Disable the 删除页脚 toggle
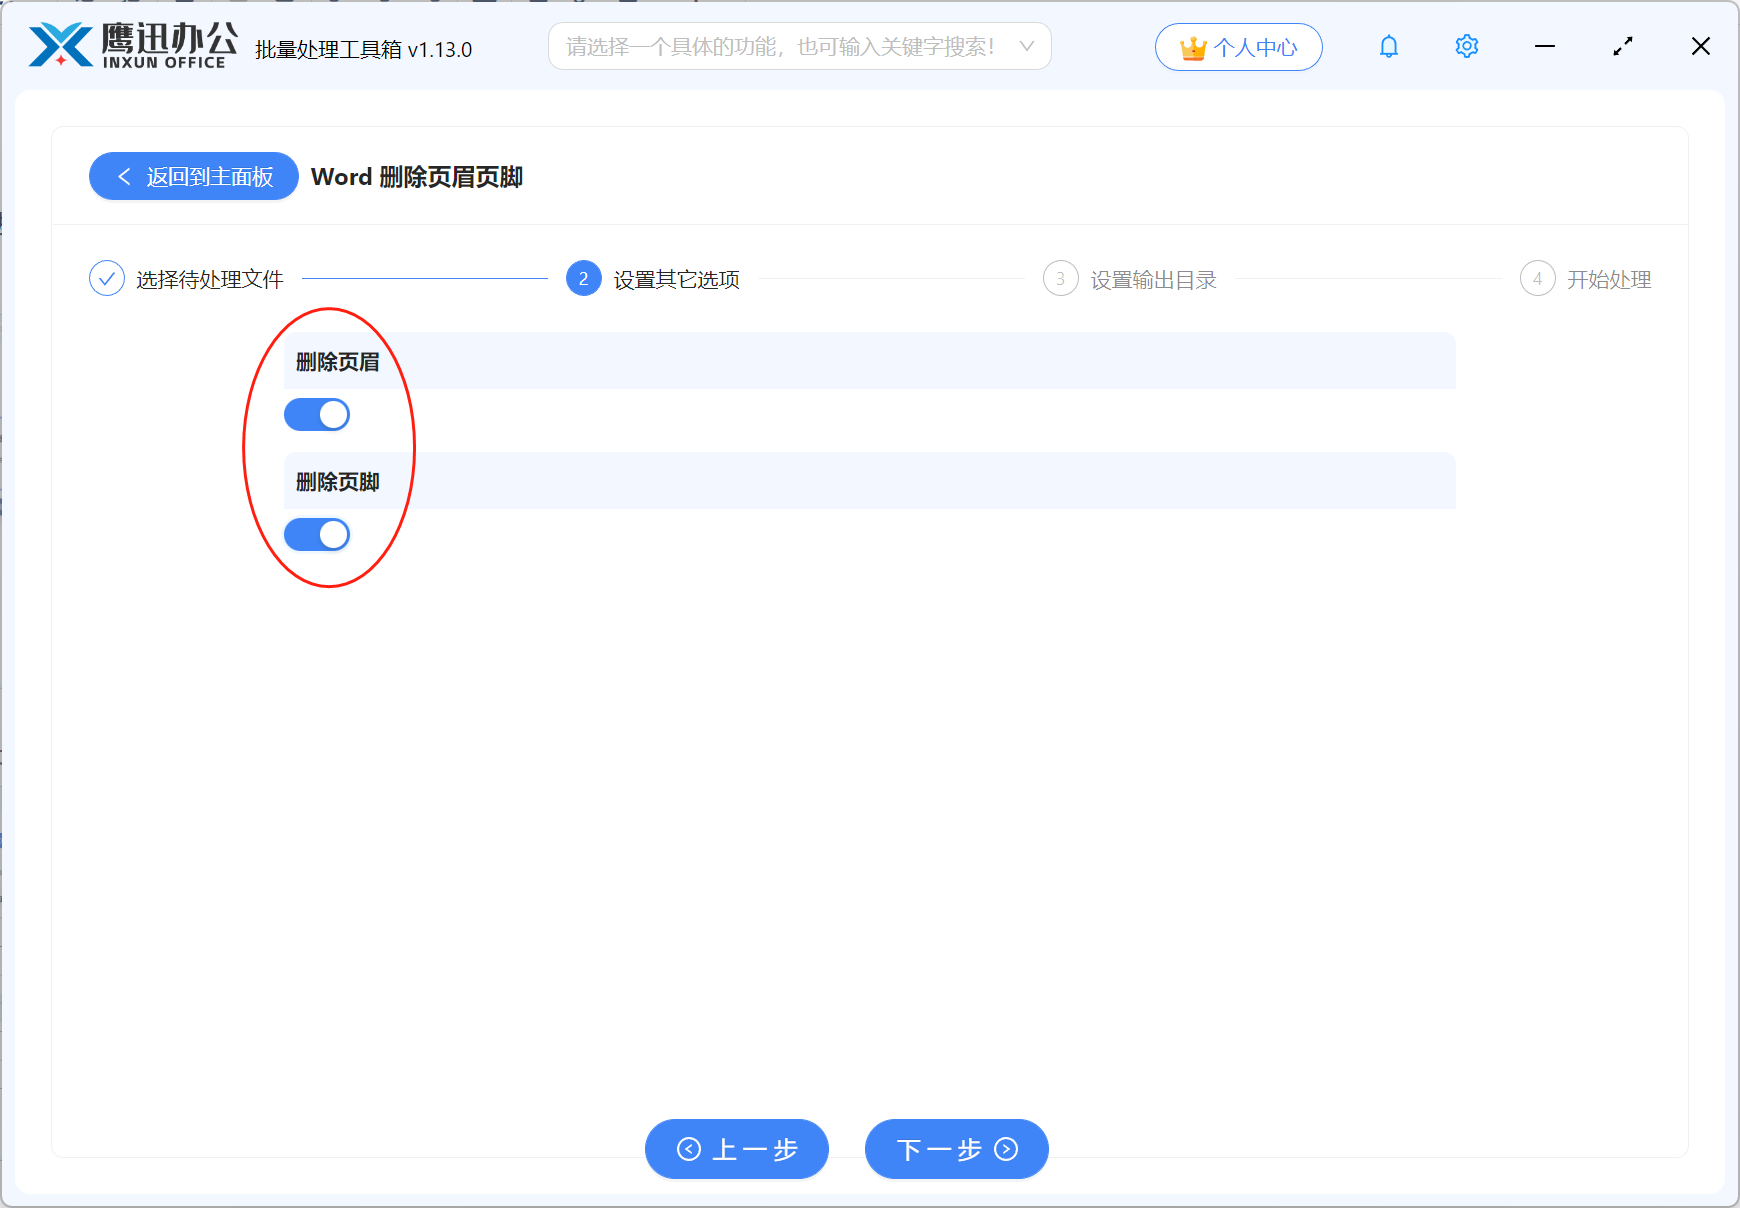This screenshot has width=1740, height=1208. coord(316,534)
